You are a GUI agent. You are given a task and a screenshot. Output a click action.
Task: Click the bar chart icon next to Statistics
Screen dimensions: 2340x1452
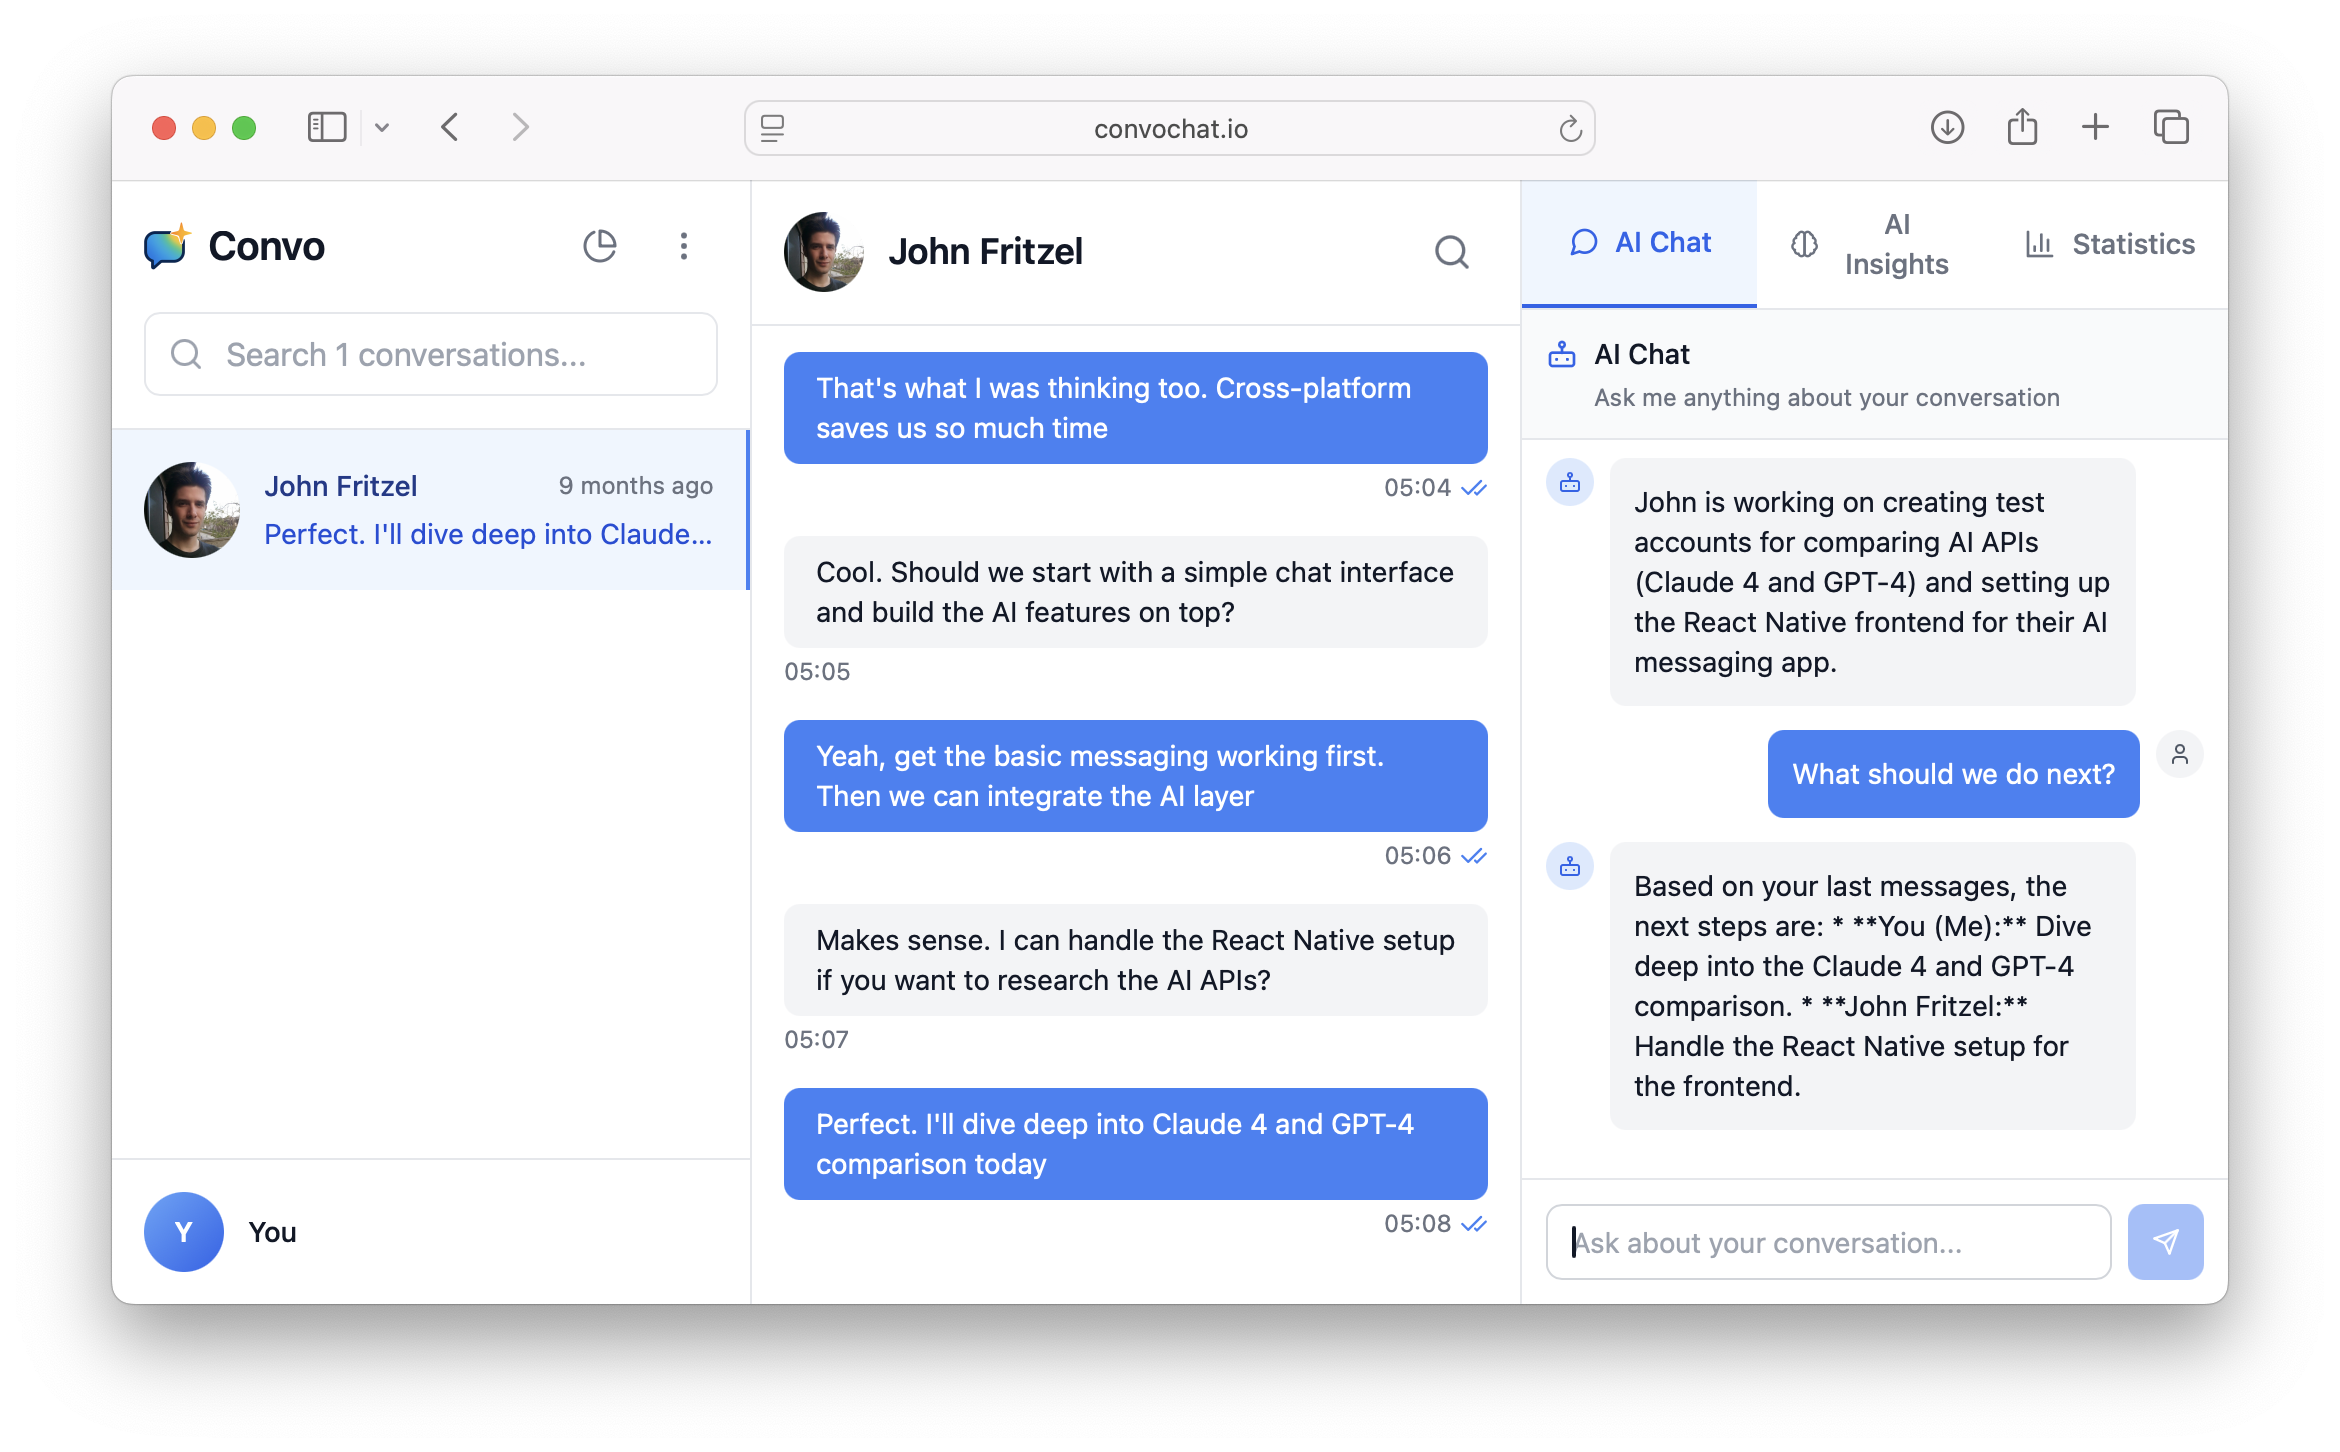coord(2040,243)
